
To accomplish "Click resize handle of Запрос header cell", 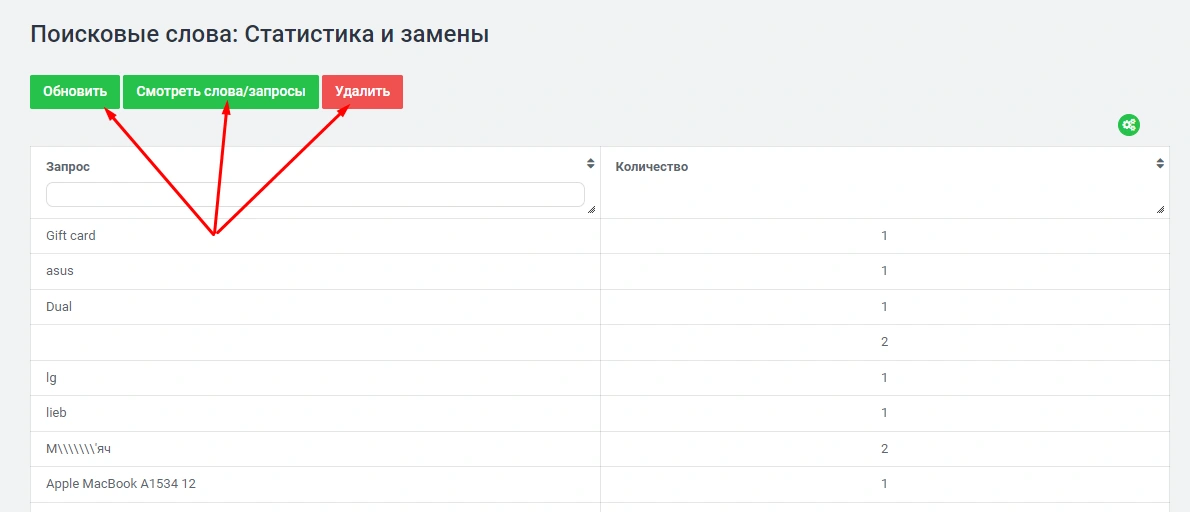I will [x=591, y=210].
